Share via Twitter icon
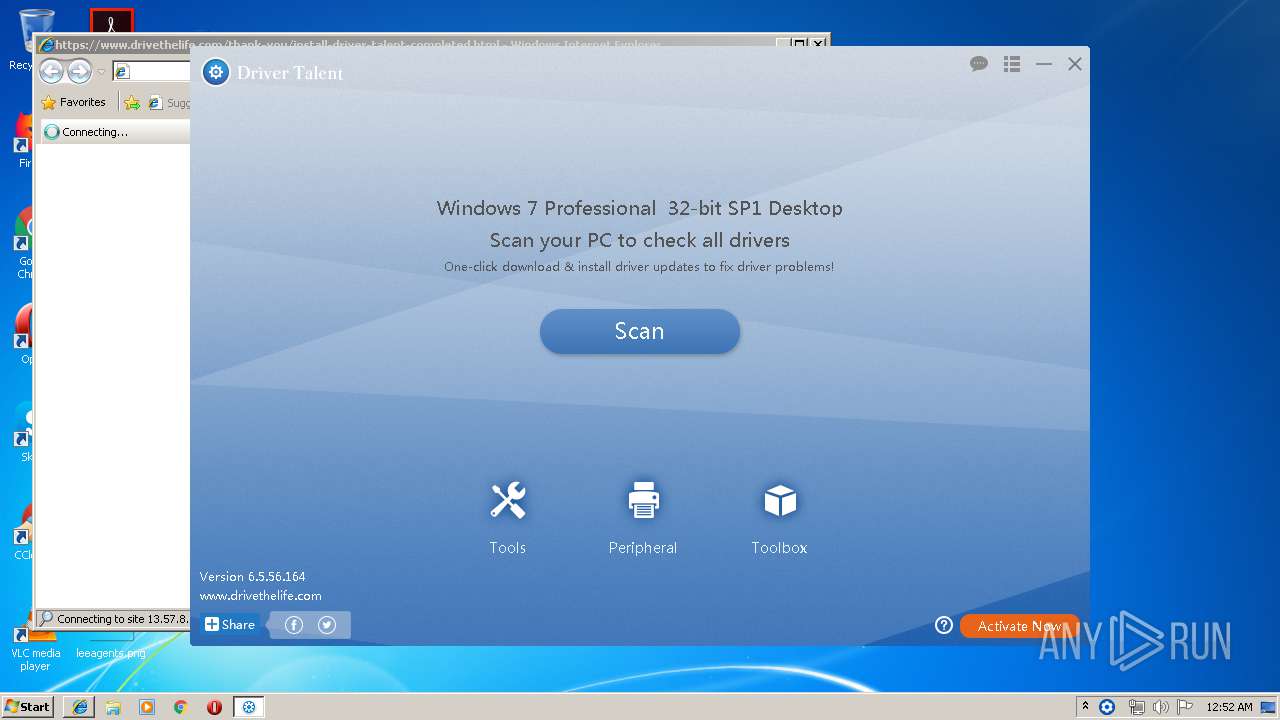The image size is (1280, 720). coord(327,625)
